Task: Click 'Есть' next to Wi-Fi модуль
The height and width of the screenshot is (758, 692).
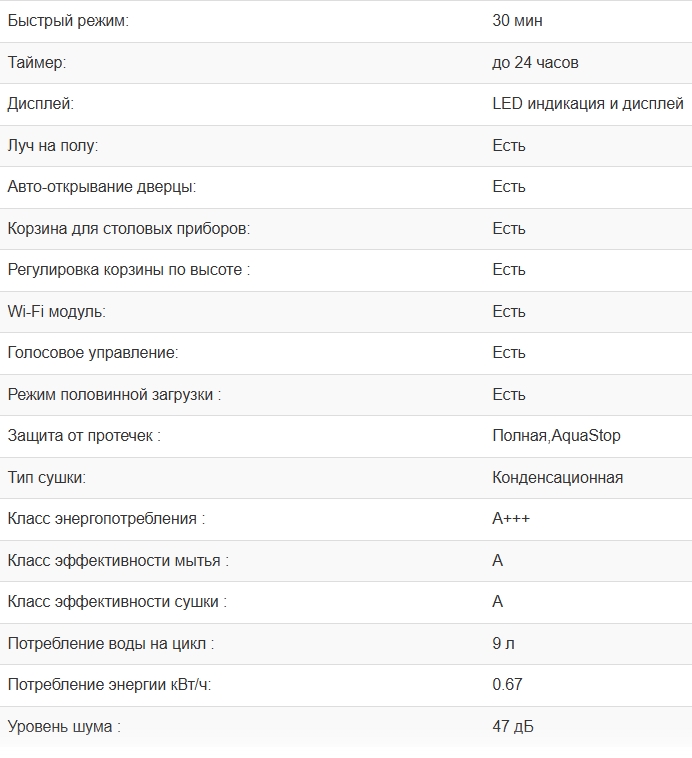Action: 509,312
